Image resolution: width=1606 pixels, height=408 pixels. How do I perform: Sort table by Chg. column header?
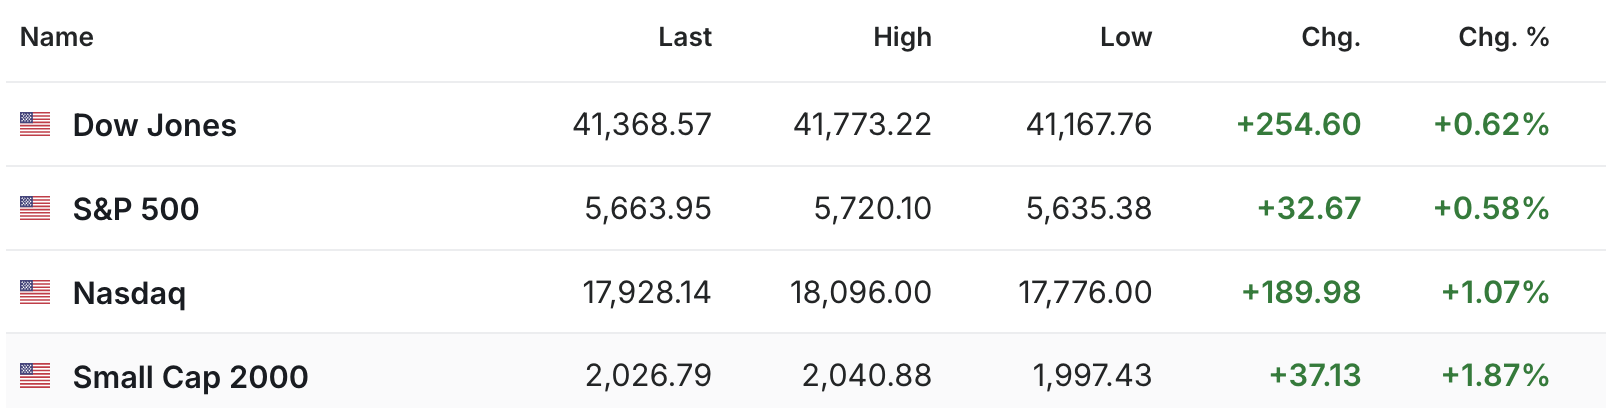(1331, 37)
